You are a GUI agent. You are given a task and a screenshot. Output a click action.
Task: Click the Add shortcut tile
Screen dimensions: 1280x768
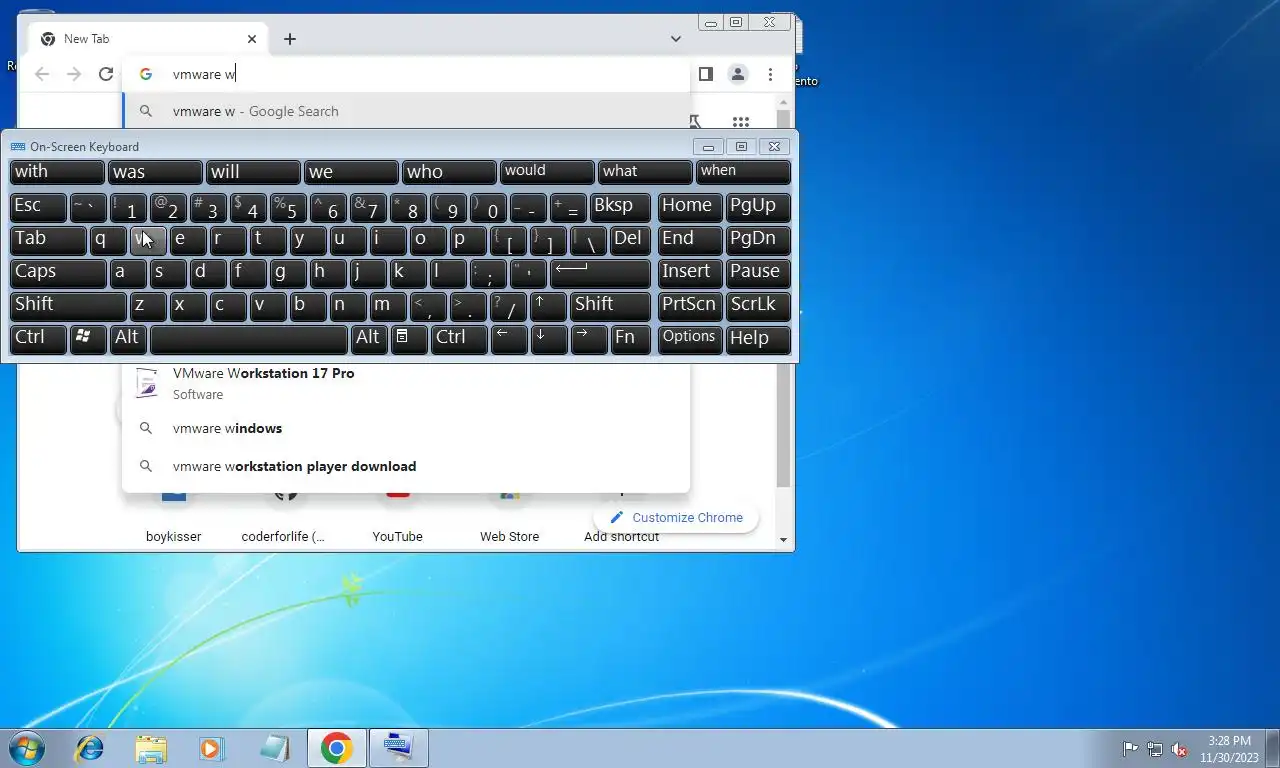point(621,536)
